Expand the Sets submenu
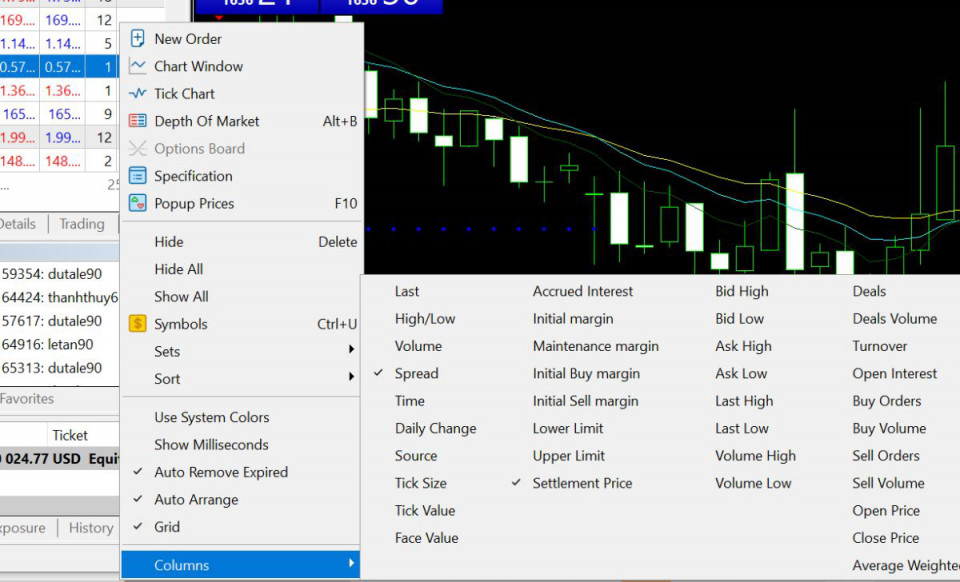The image size is (960, 582). coord(351,351)
